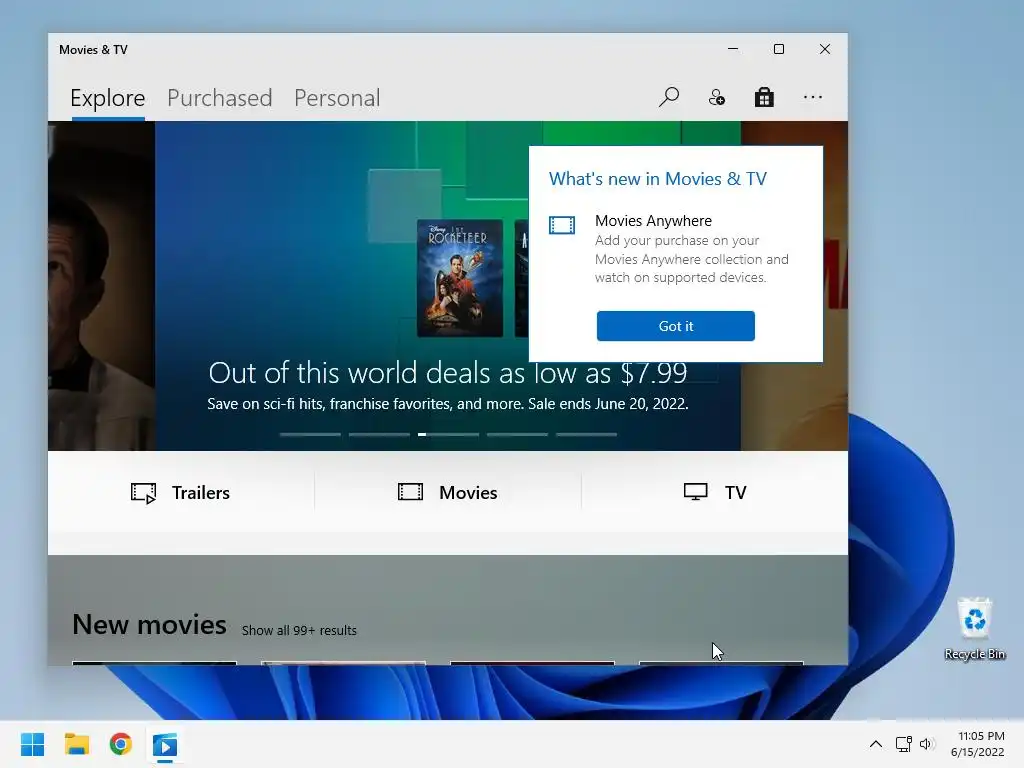Click the Trailers category icon

tap(144, 493)
